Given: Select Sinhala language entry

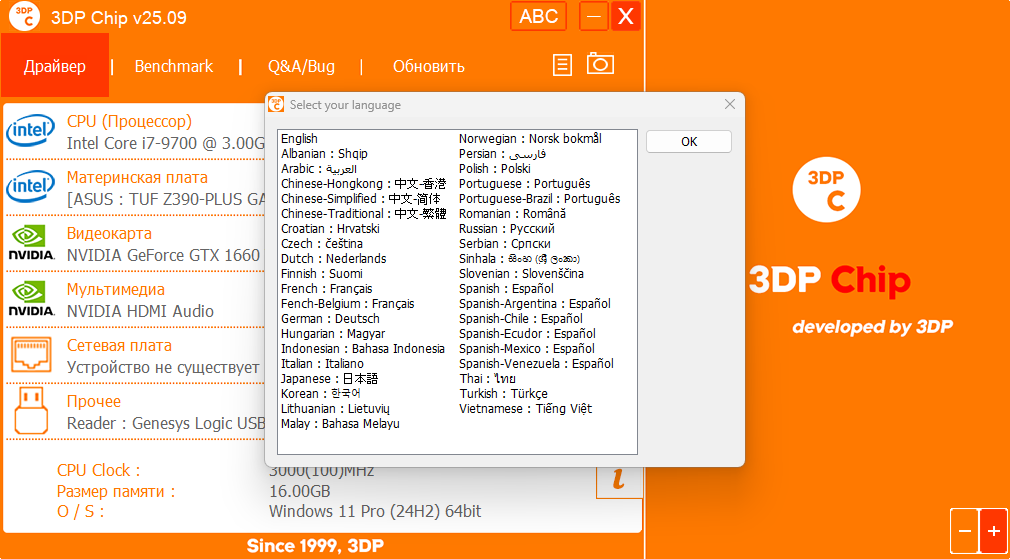Looking at the screenshot, I should [519, 258].
